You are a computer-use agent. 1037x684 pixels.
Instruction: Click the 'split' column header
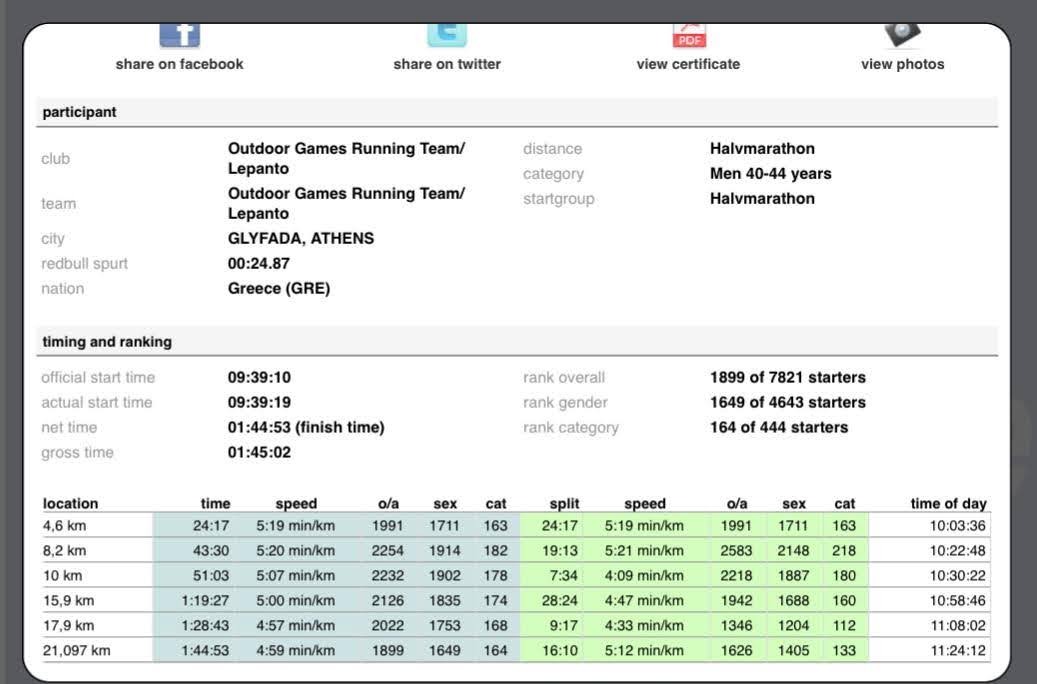coord(564,503)
